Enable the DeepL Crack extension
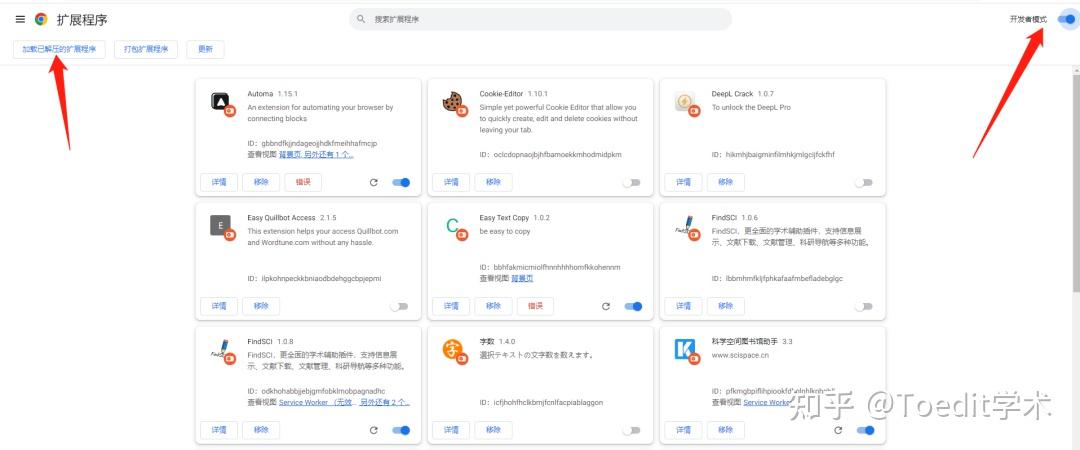 click(863, 183)
